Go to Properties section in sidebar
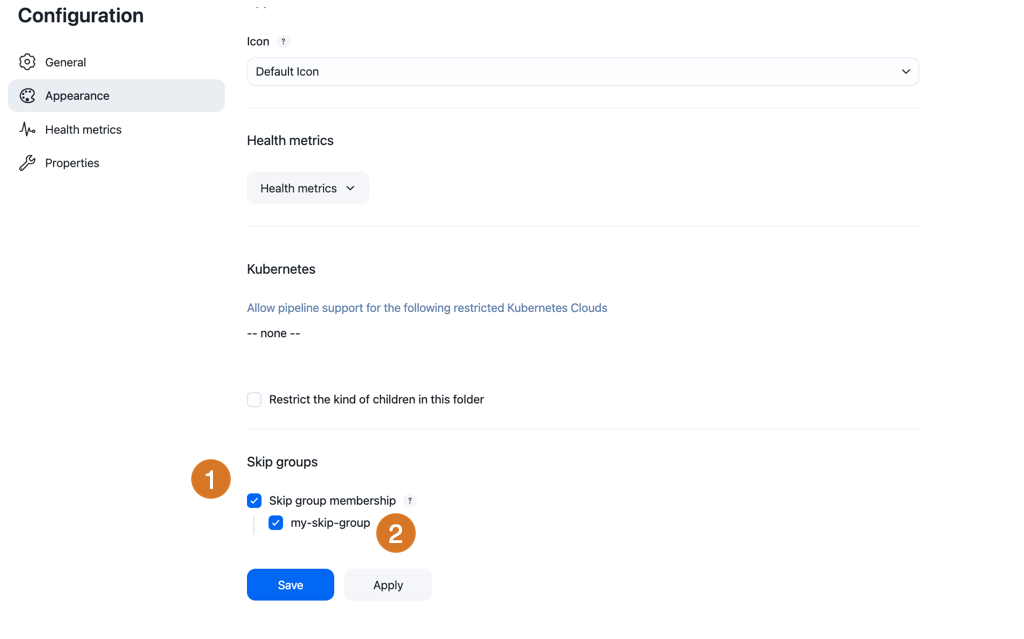 72,163
